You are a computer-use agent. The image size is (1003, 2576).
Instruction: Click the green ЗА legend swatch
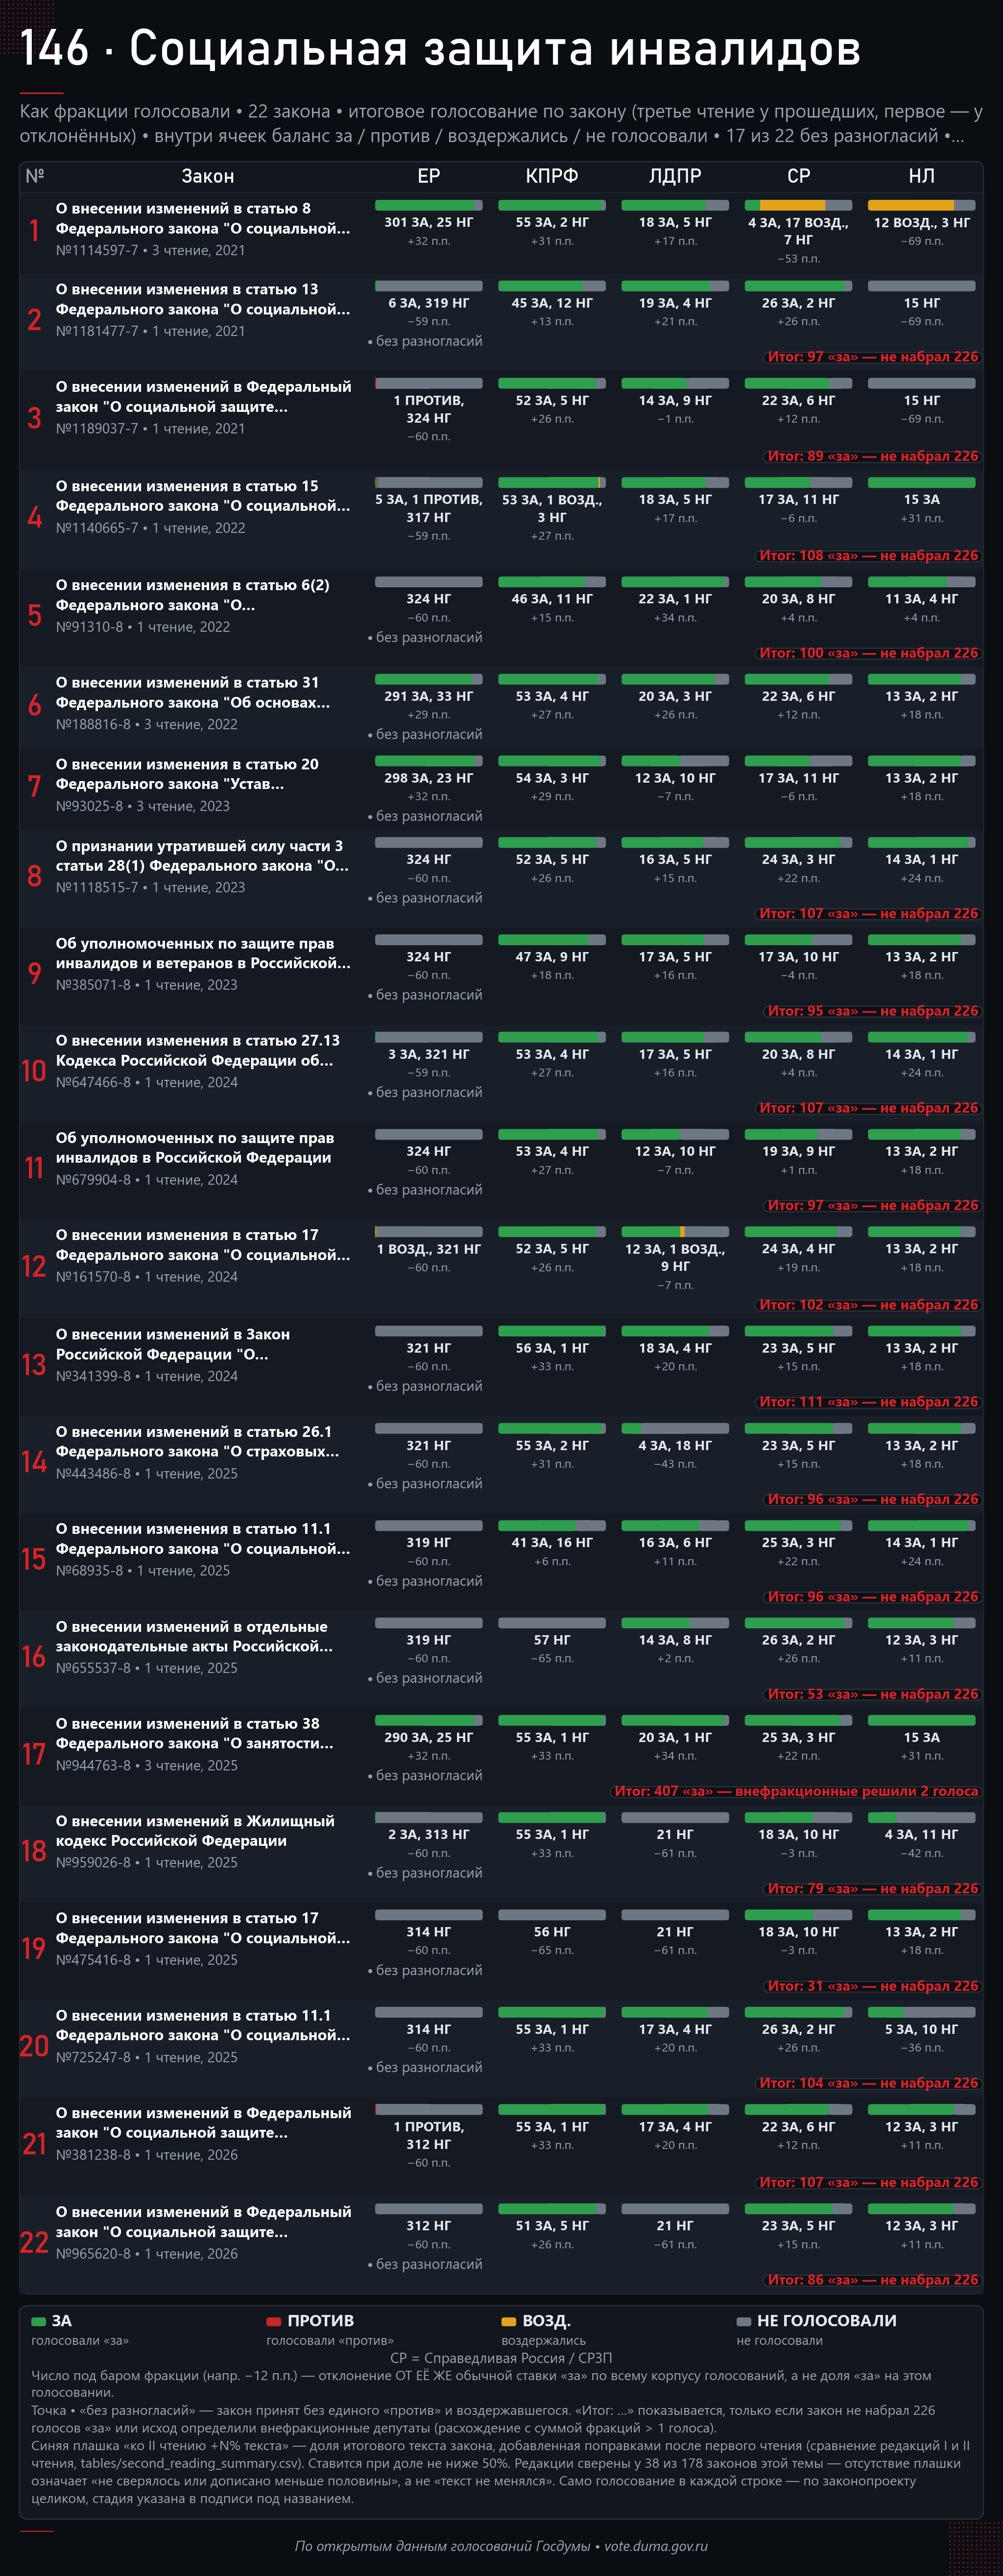[x=38, y=2321]
